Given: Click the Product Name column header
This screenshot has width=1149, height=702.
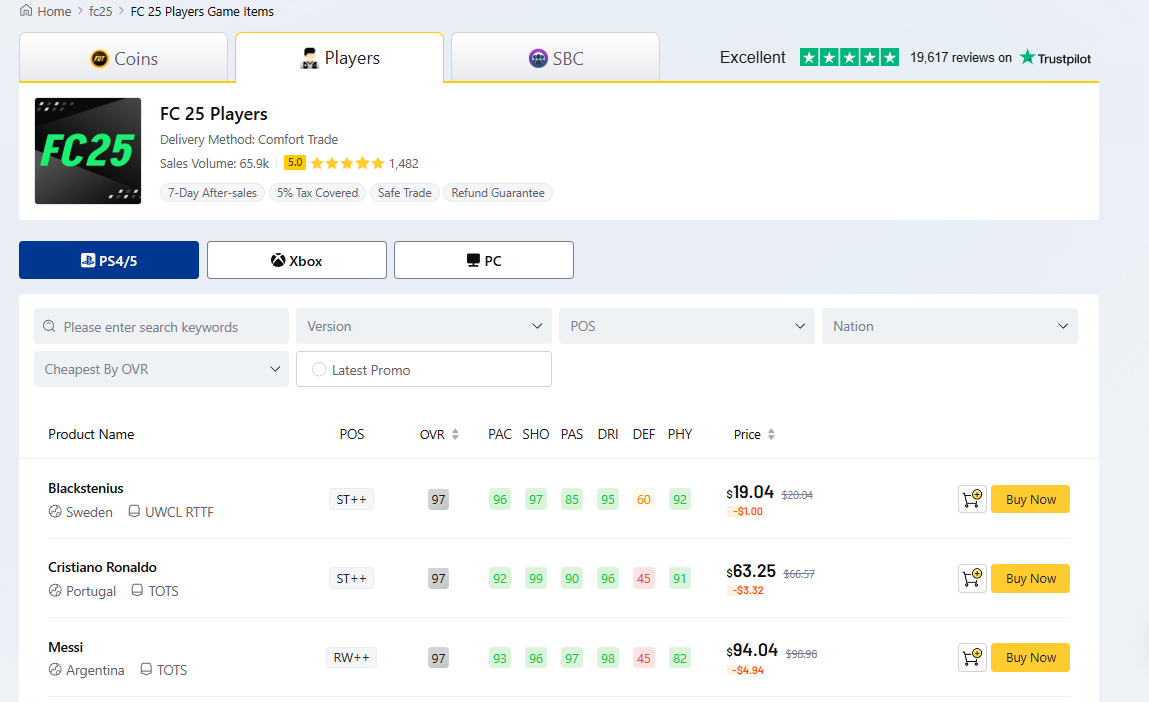Looking at the screenshot, I should point(91,435).
